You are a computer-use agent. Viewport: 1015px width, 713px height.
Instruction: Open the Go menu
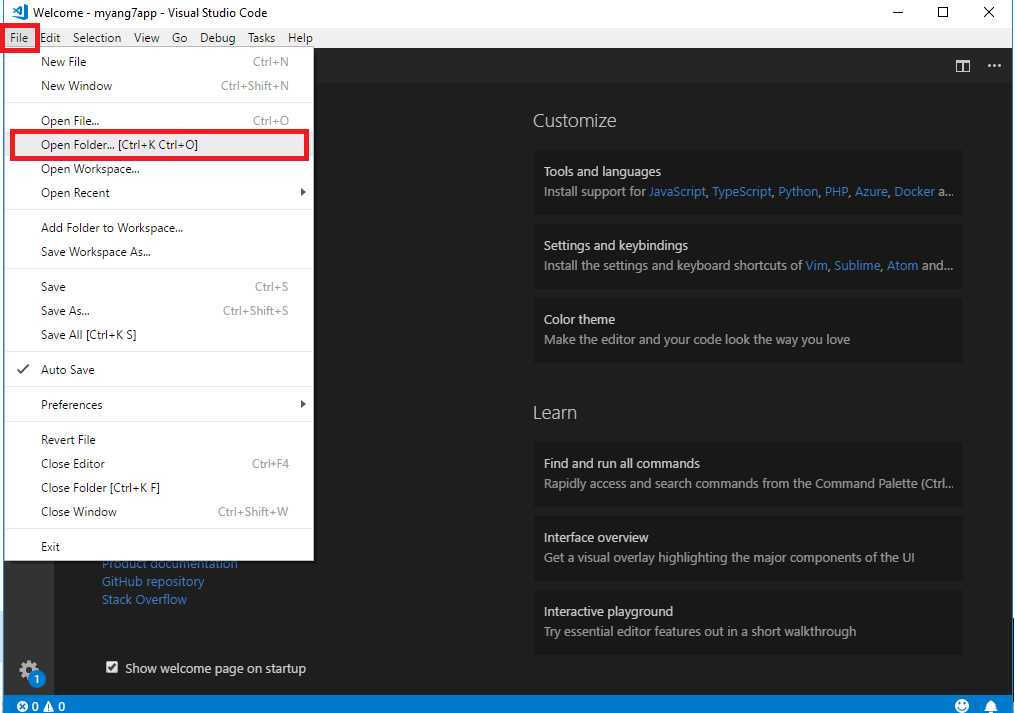tap(179, 38)
